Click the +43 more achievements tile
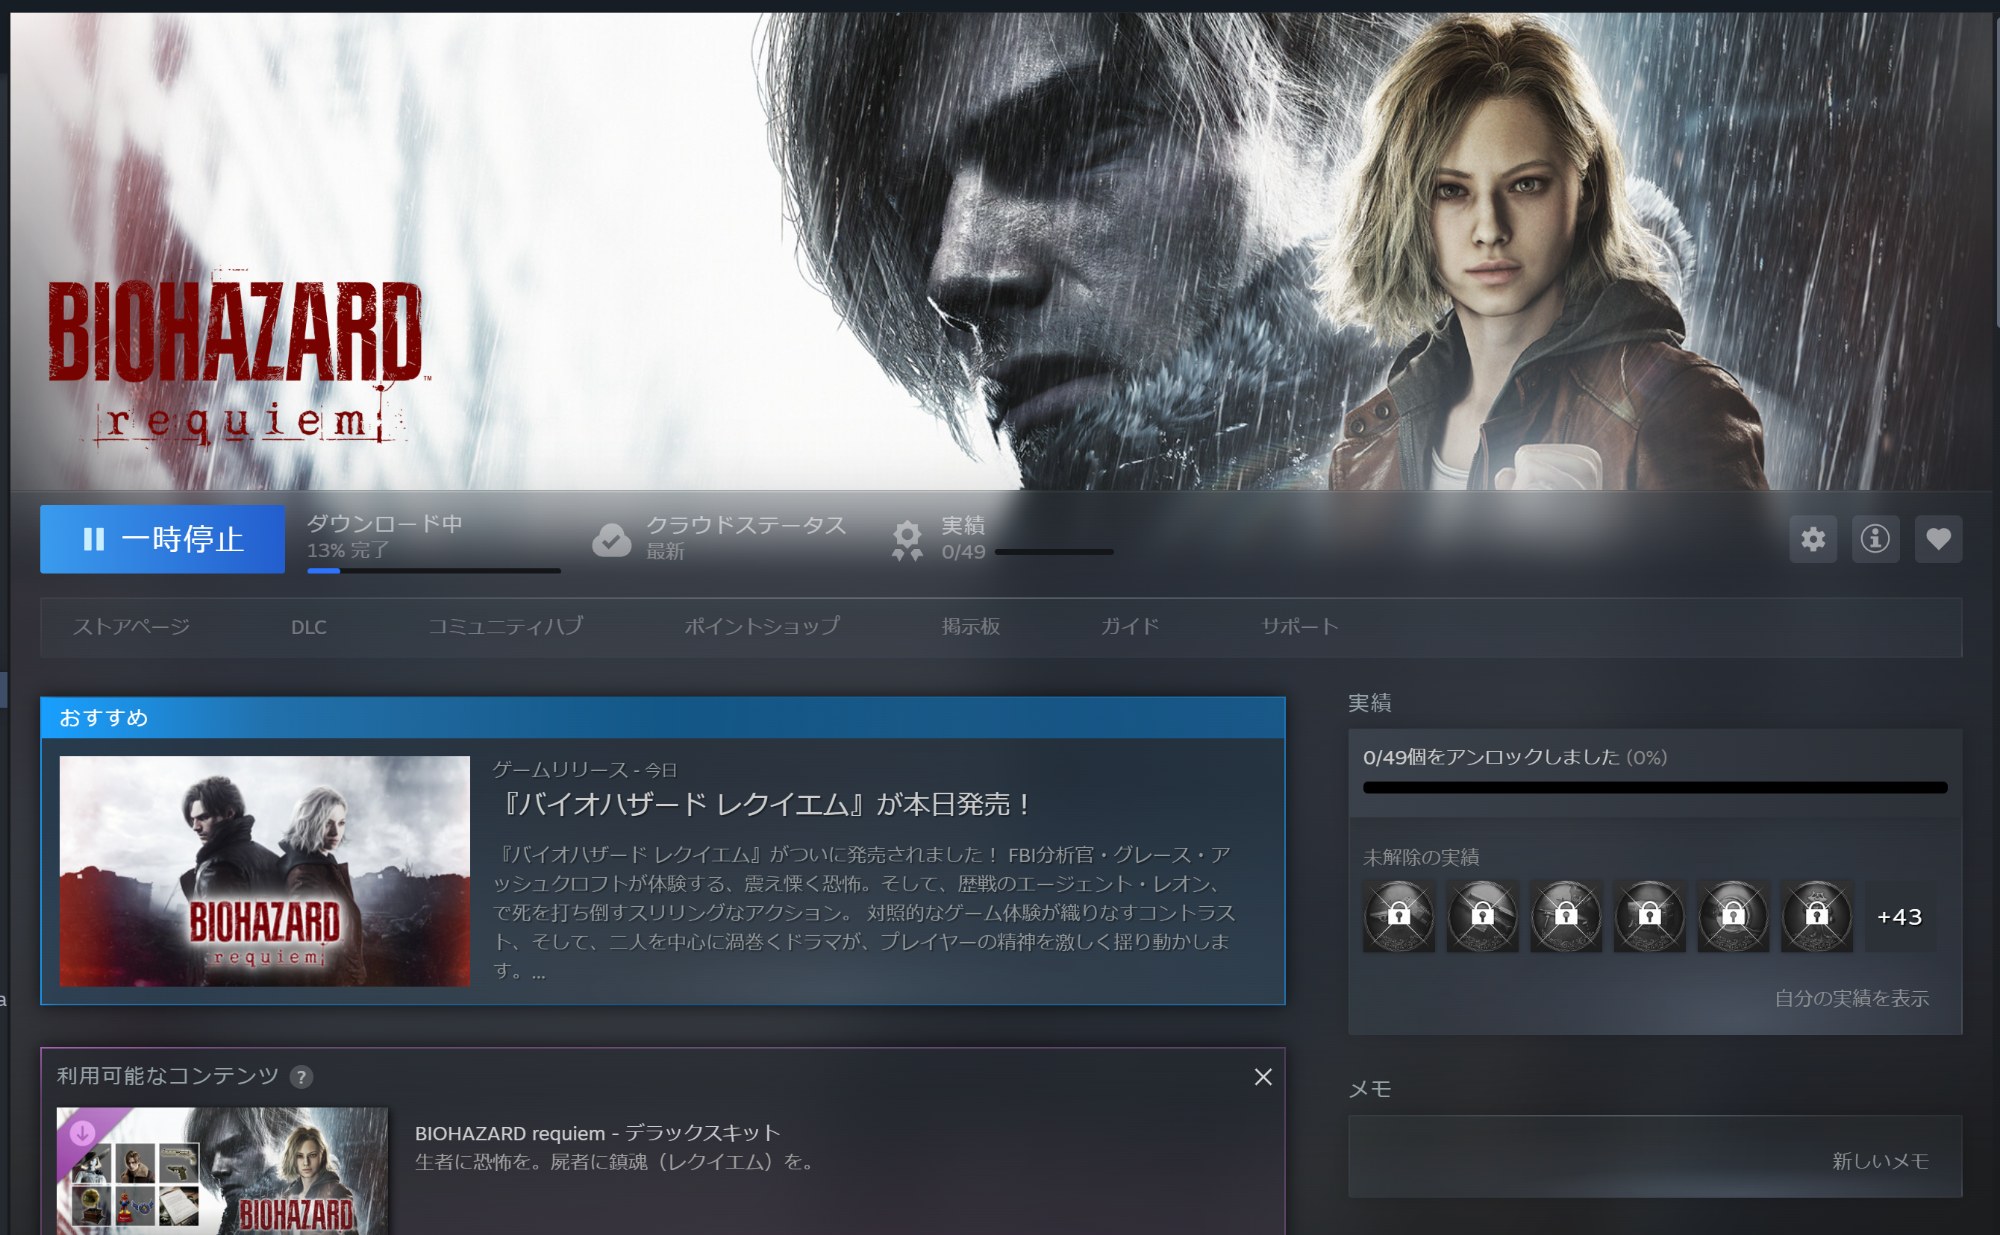The image size is (2000, 1235). (x=1899, y=917)
